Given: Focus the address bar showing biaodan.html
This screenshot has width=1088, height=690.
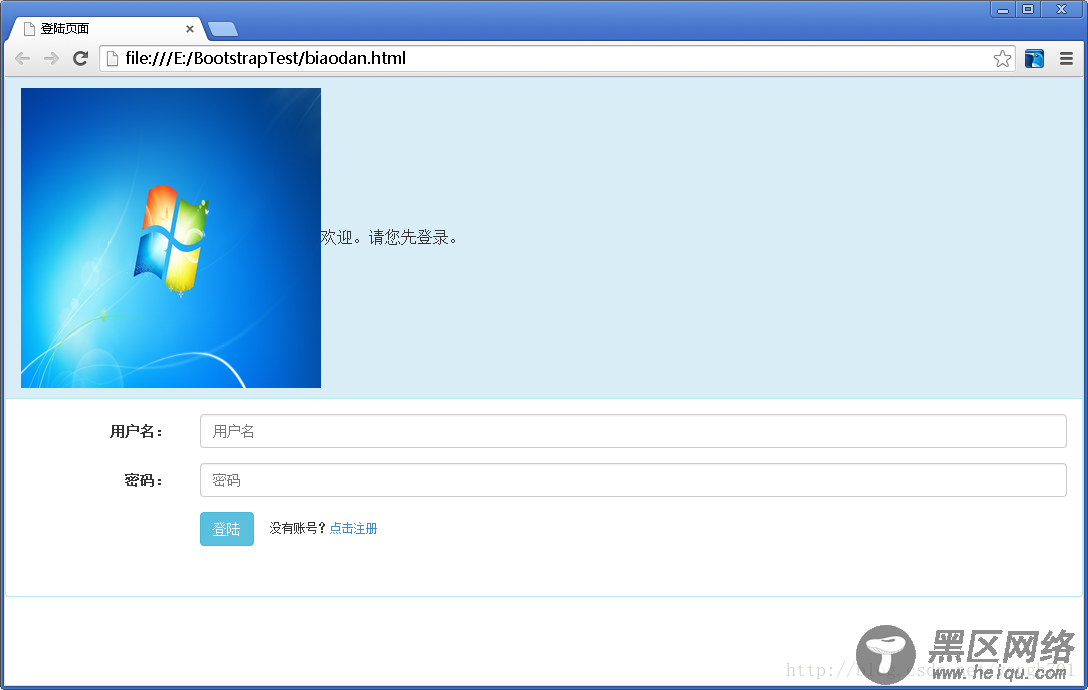Looking at the screenshot, I should pyautogui.click(x=557, y=58).
